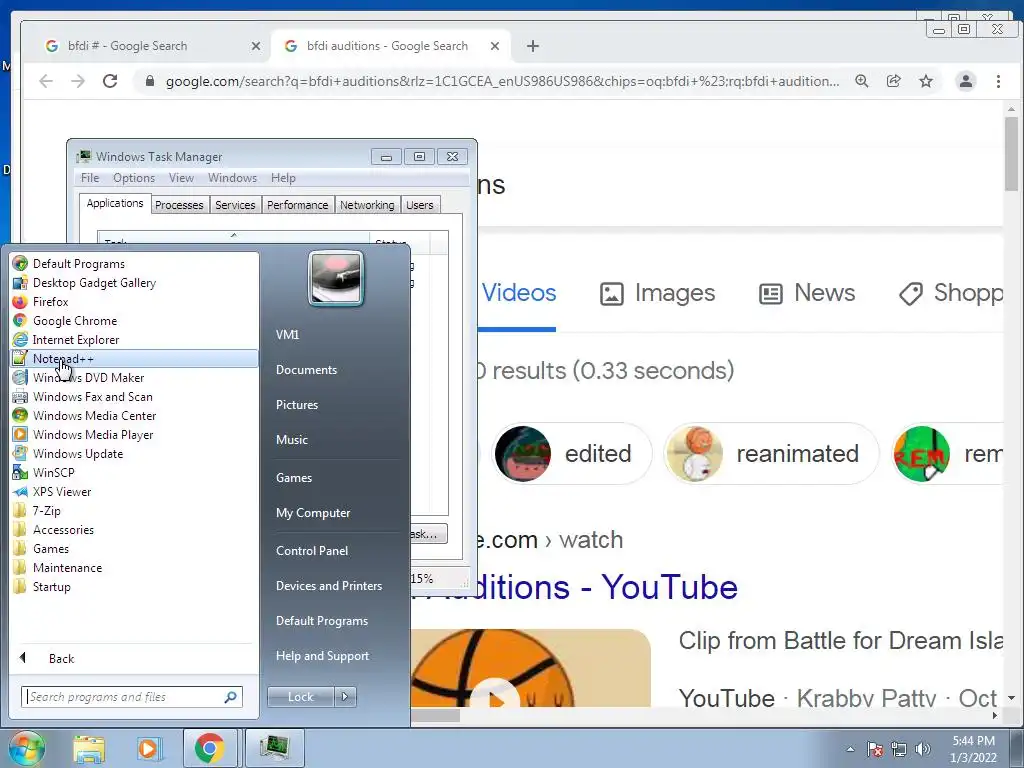The image size is (1024, 768).
Task: Go back in Chrome history
Action: [x=46, y=81]
